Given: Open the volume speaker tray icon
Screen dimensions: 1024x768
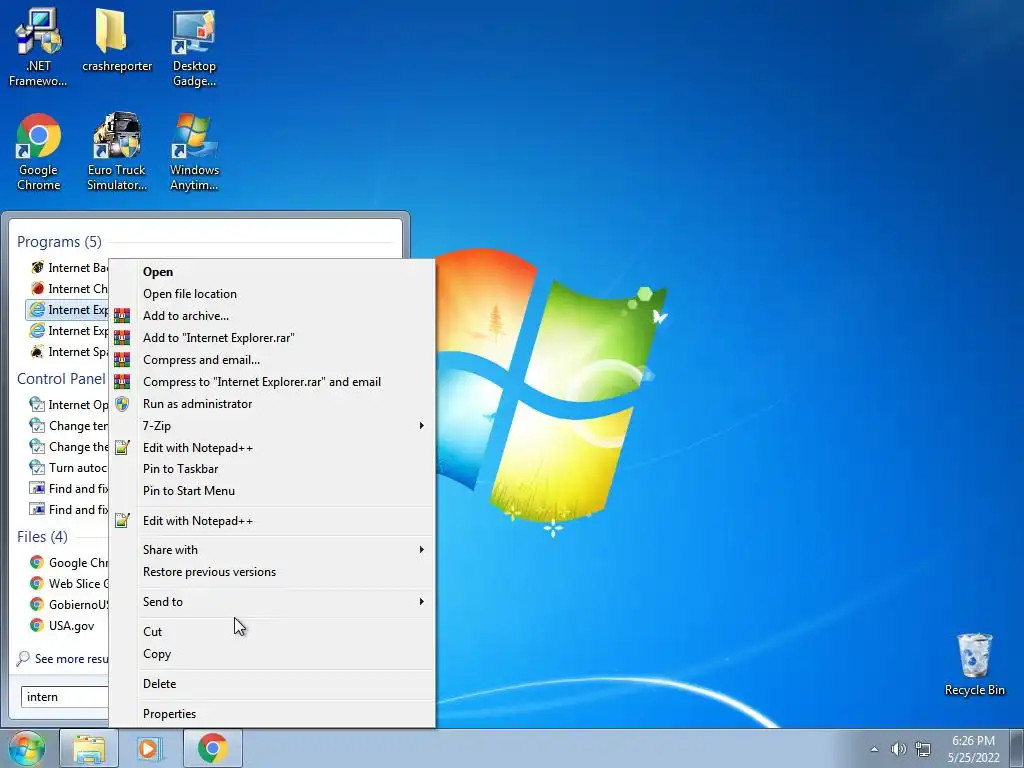Looking at the screenshot, I should pos(899,749).
